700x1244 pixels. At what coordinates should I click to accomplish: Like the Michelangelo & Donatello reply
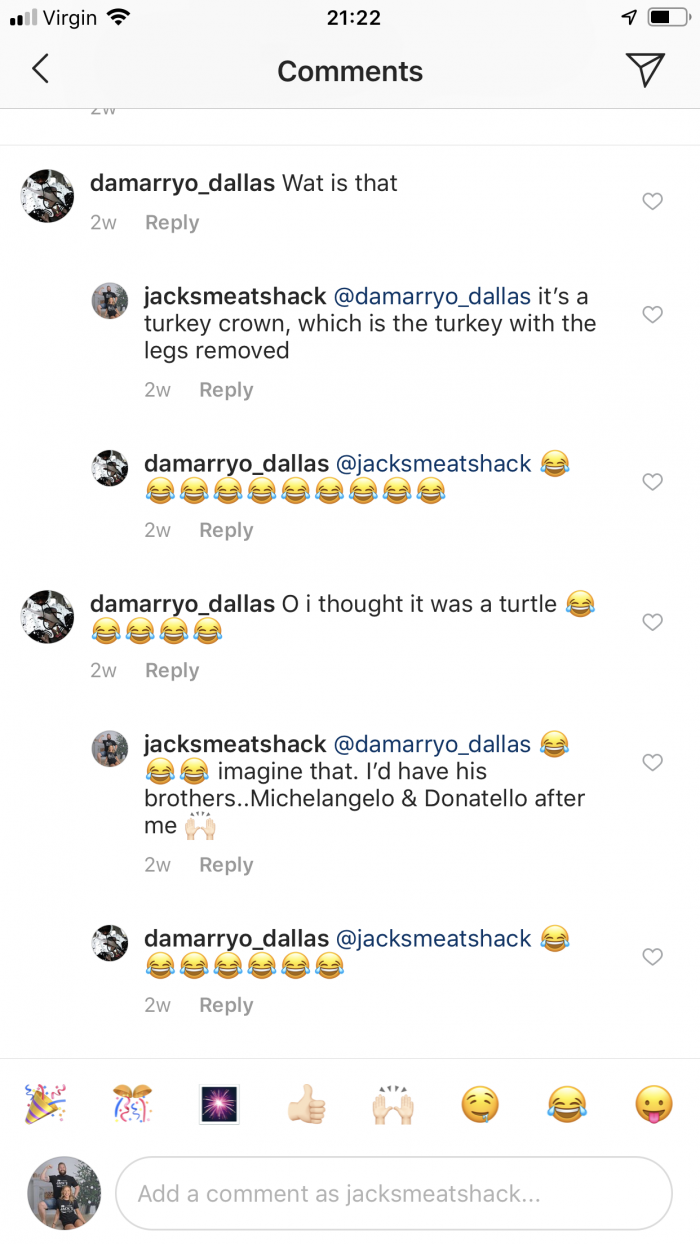[x=652, y=763]
